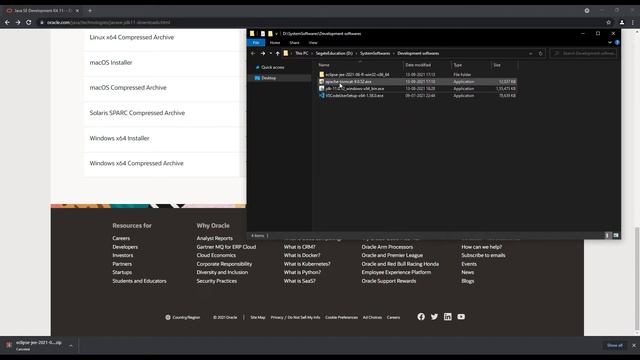This screenshot has height=360, width=640.
Task: Open Oracle LinkedIn page icon
Action: (448, 317)
